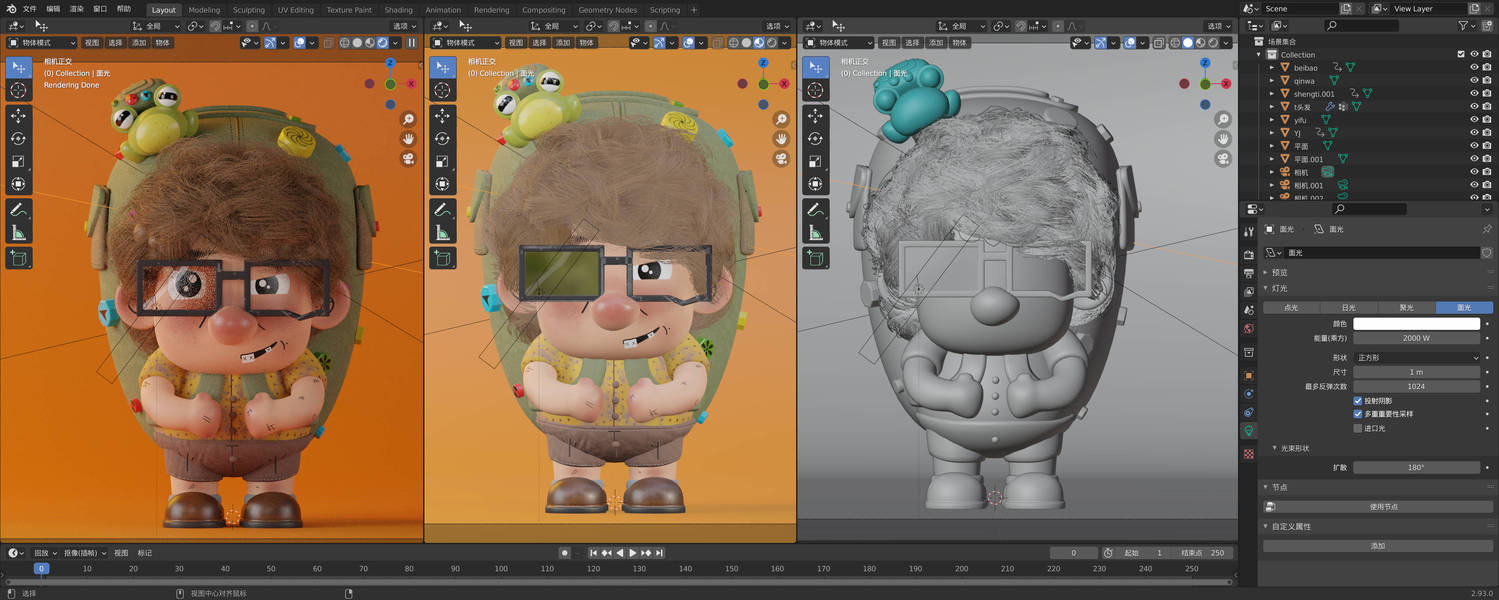Switch to the Modeling workspace tab
The image size is (1499, 600).
click(x=204, y=10)
